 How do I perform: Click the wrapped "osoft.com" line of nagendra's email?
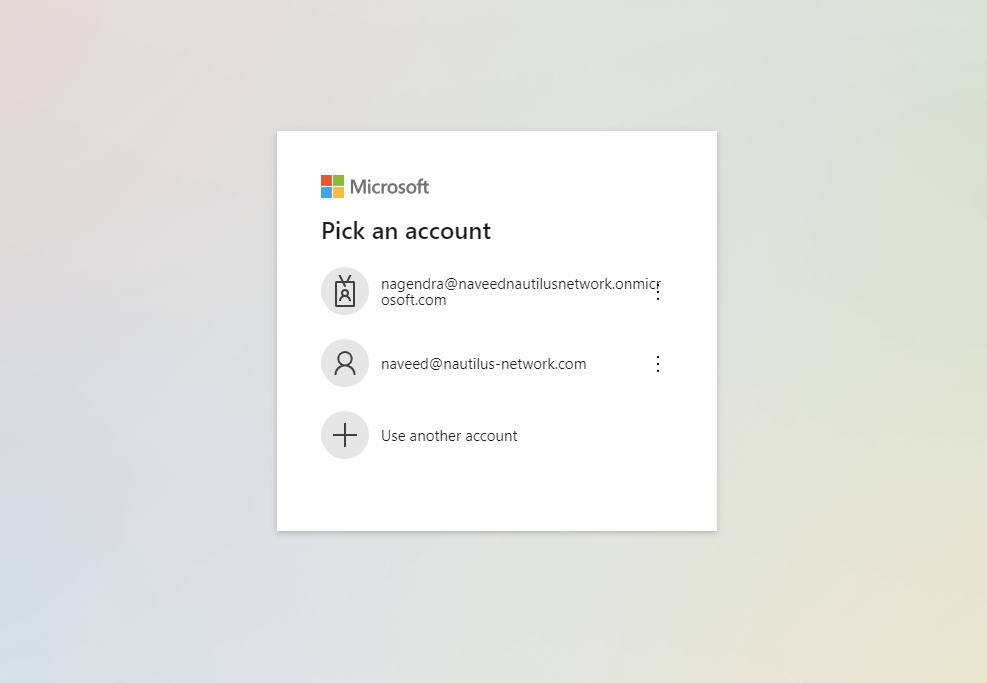(414, 300)
